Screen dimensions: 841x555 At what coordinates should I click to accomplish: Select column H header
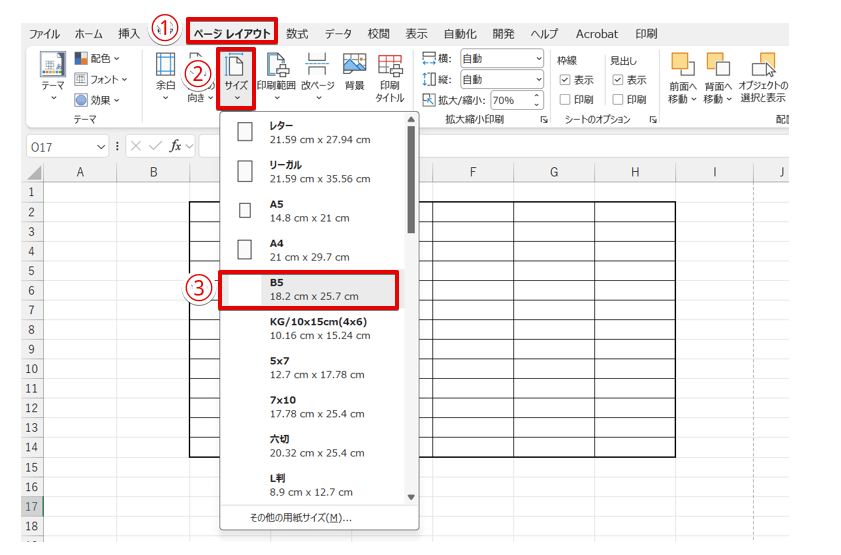coord(635,172)
